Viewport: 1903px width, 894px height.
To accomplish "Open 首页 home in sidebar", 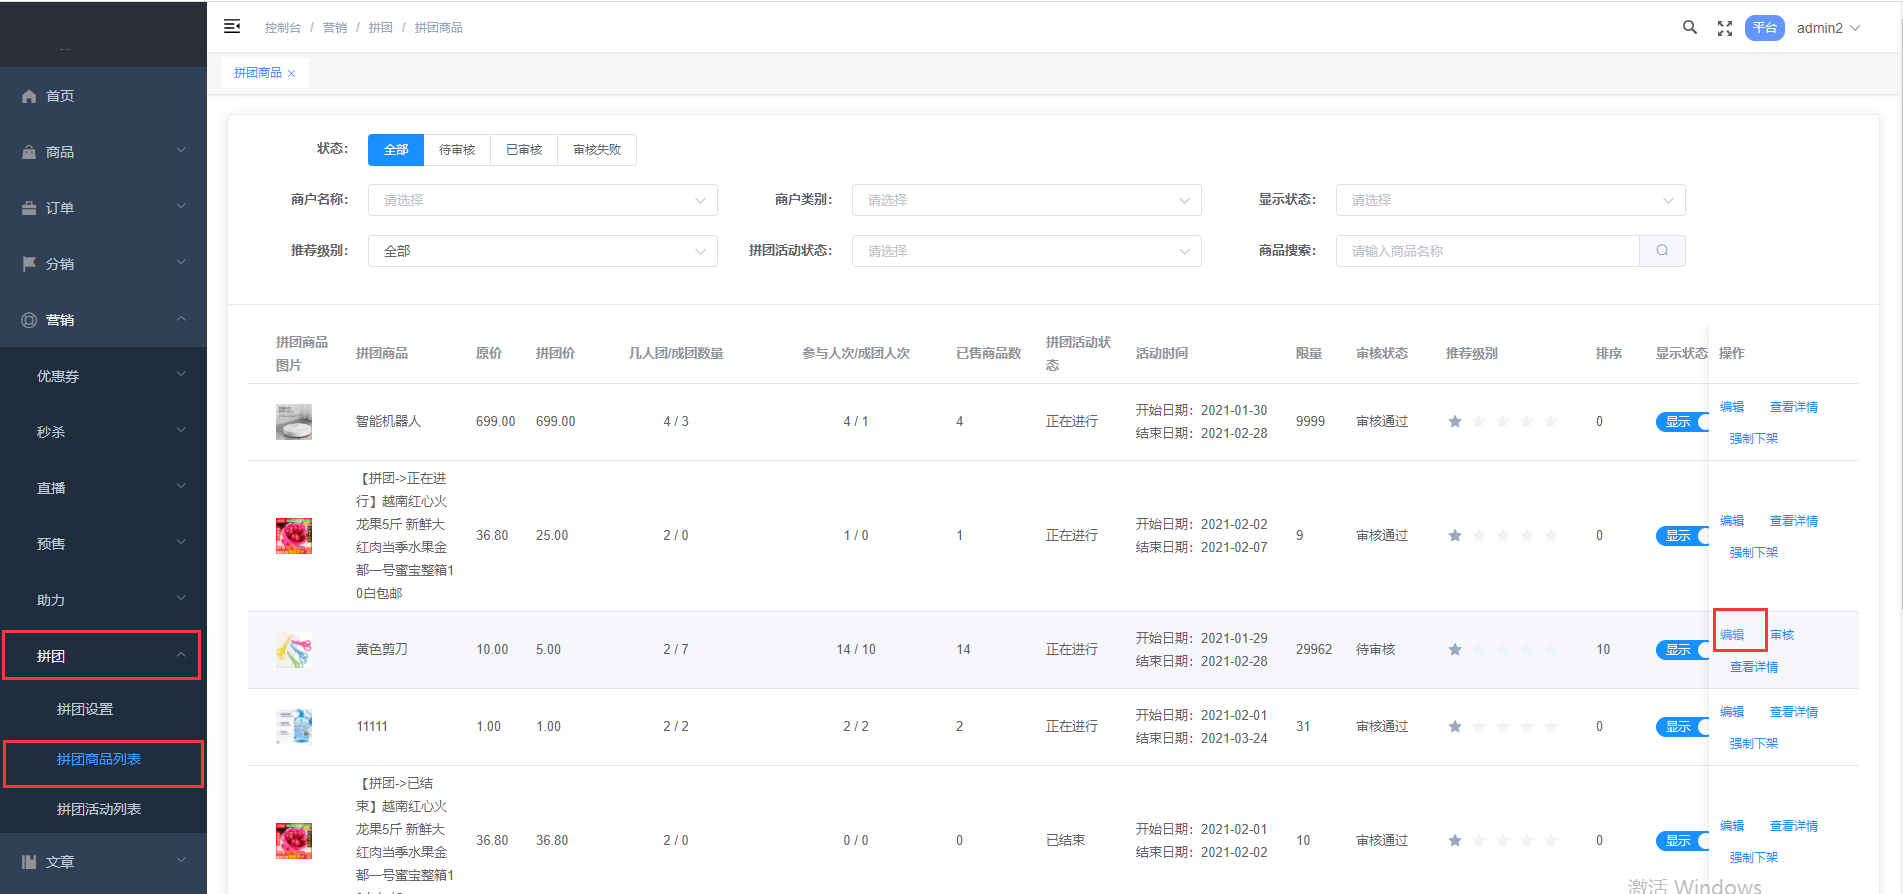I will 60,96.
